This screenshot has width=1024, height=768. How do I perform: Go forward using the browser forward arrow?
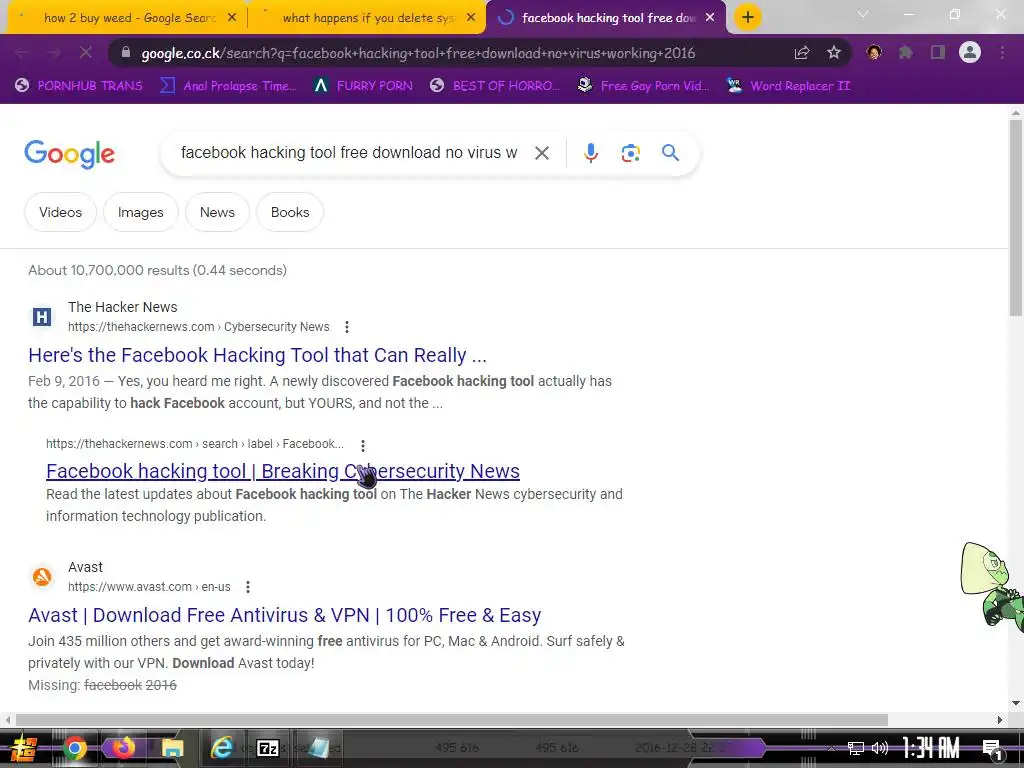click(54, 52)
